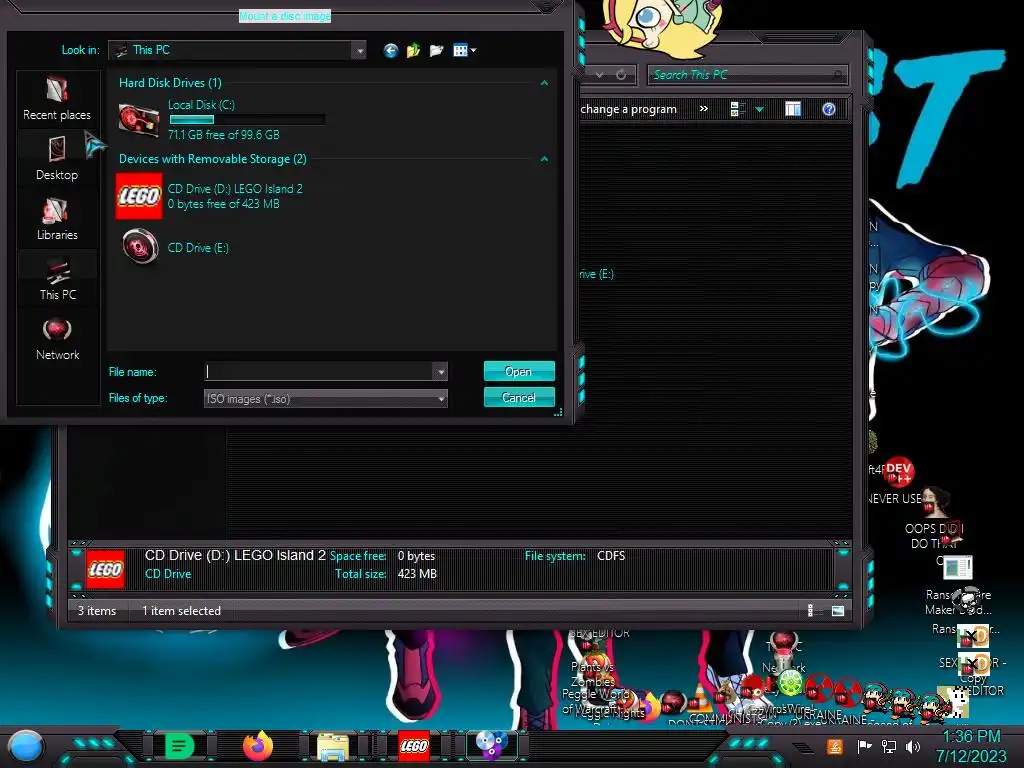
Task: Click '1 item selected' in status bar
Action: click(x=182, y=611)
